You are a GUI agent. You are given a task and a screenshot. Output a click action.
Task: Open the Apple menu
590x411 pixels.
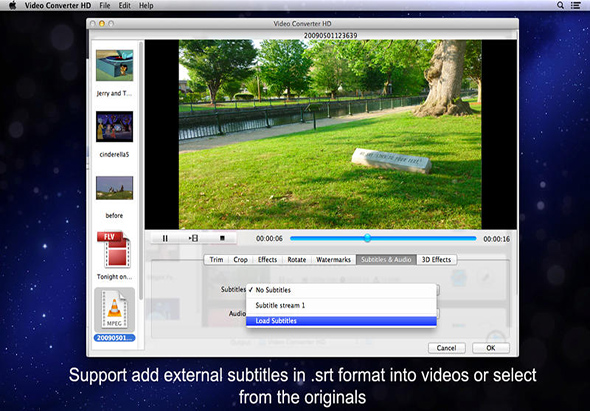pyautogui.click(x=12, y=5)
